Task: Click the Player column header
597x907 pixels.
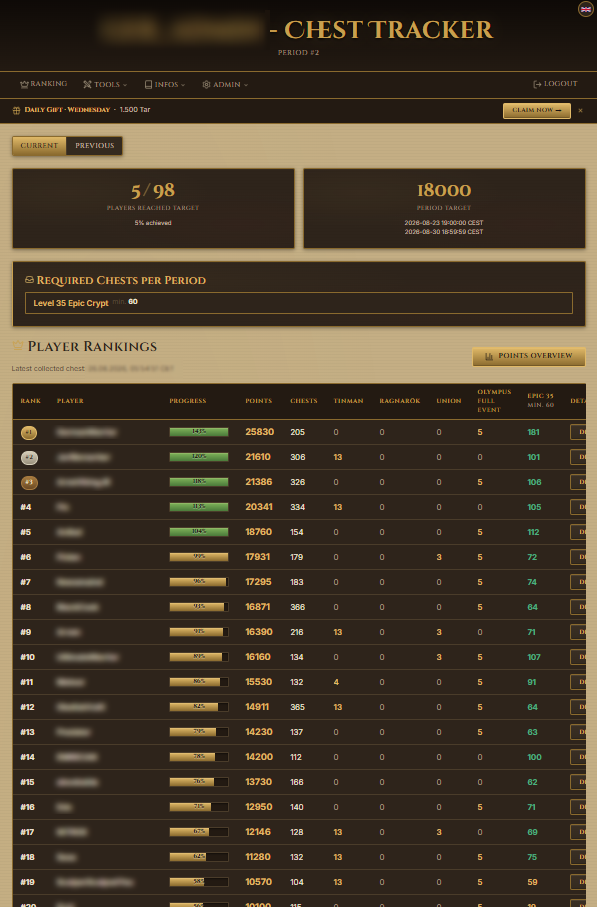Action: pos(70,401)
